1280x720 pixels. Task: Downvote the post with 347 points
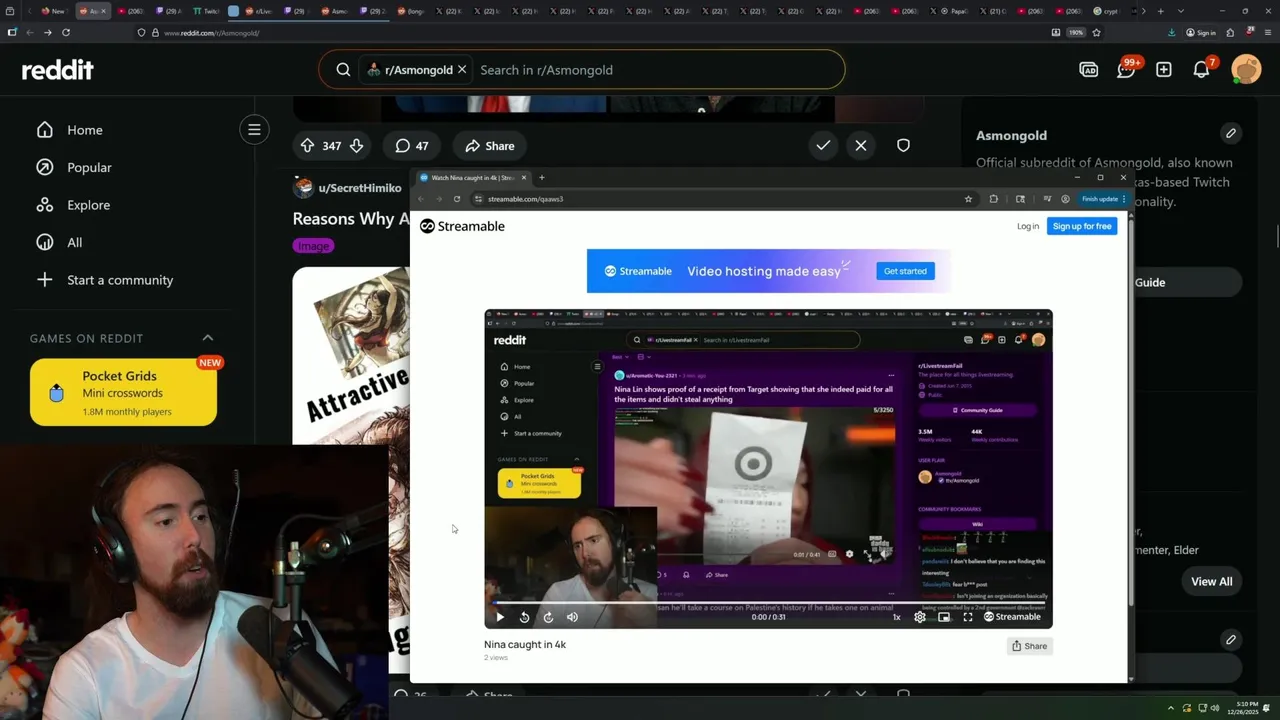pyautogui.click(x=356, y=146)
